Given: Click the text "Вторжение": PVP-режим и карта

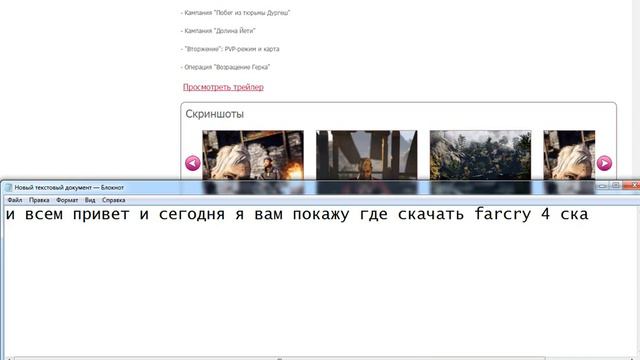Looking at the screenshot, I should pos(232,49).
